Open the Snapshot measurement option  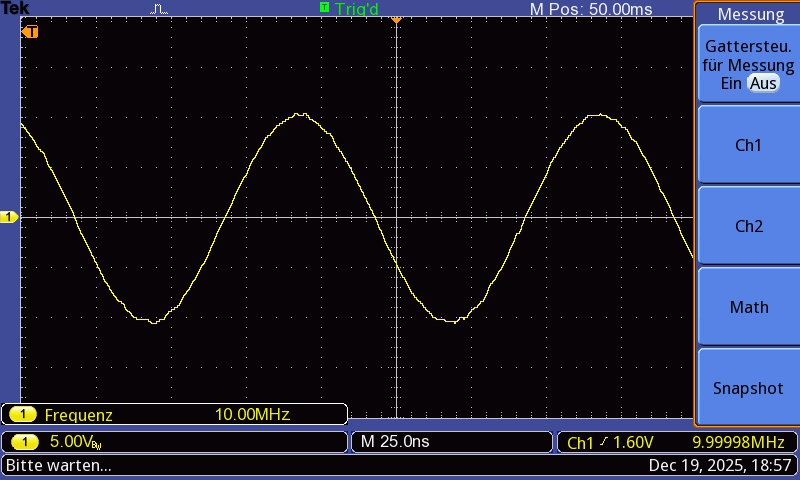(748, 388)
